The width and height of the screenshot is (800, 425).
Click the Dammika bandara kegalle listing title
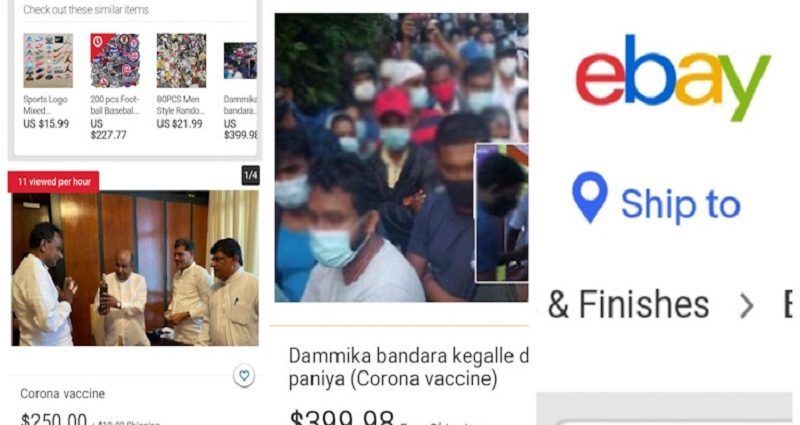point(408,367)
